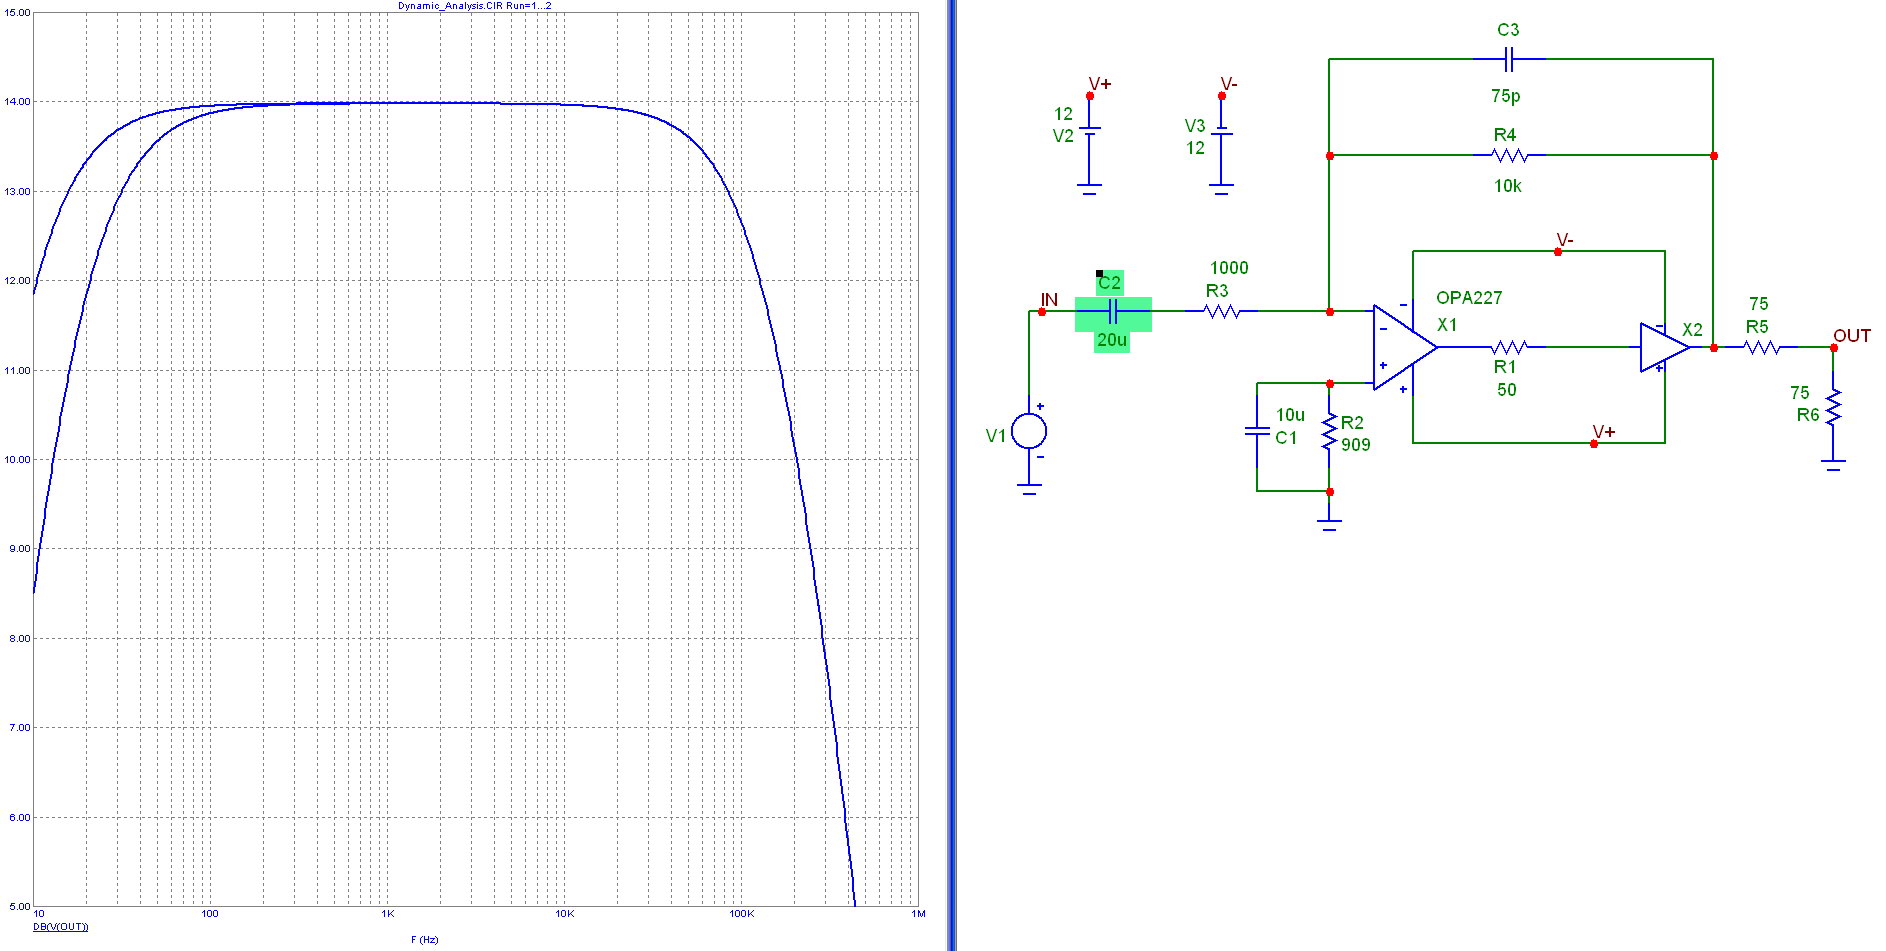The width and height of the screenshot is (1886, 951).
Task: Click the selection handle above C2 label
Action: coord(1099,273)
